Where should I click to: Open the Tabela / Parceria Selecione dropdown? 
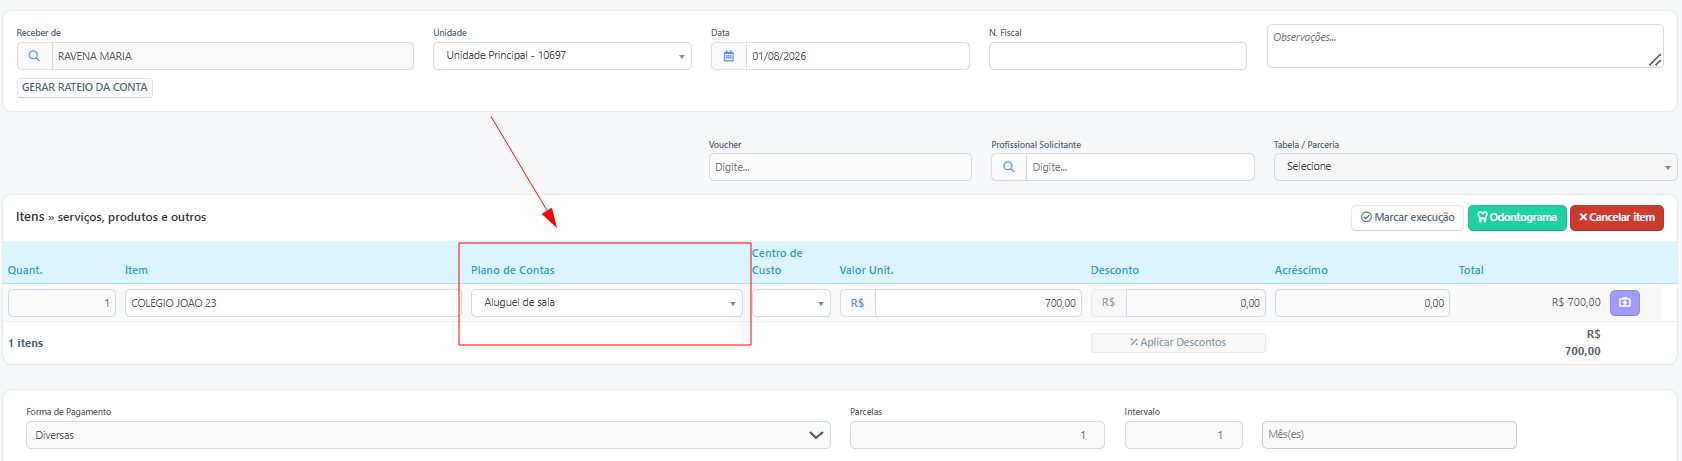tap(1475, 167)
